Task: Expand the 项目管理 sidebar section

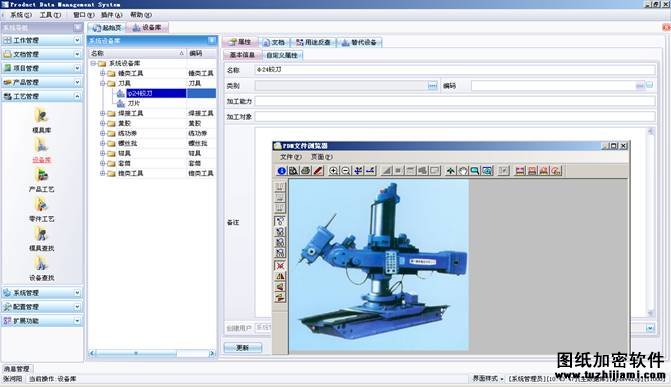Action: pos(77,68)
